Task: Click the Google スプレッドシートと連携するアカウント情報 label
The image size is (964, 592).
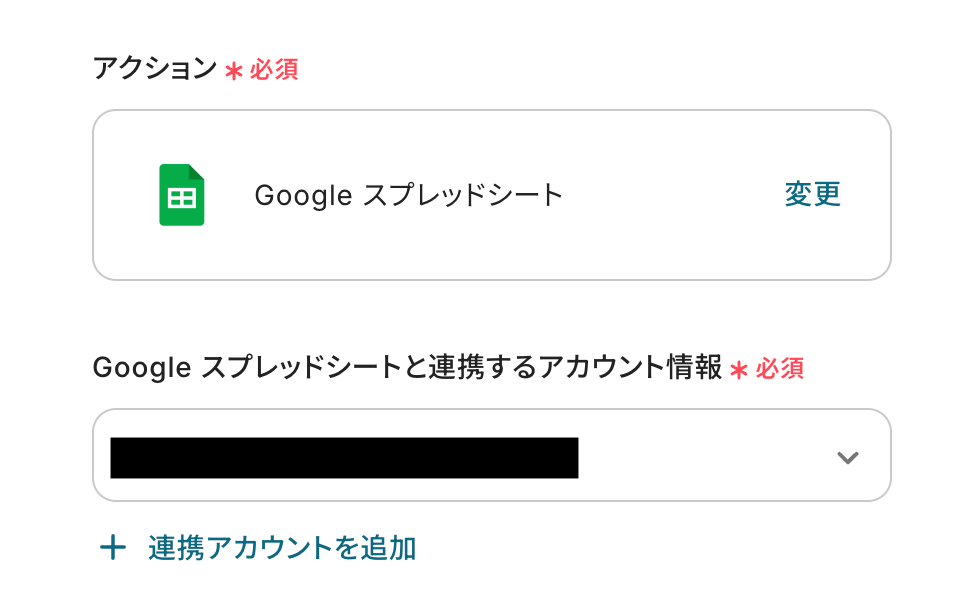Action: (406, 368)
